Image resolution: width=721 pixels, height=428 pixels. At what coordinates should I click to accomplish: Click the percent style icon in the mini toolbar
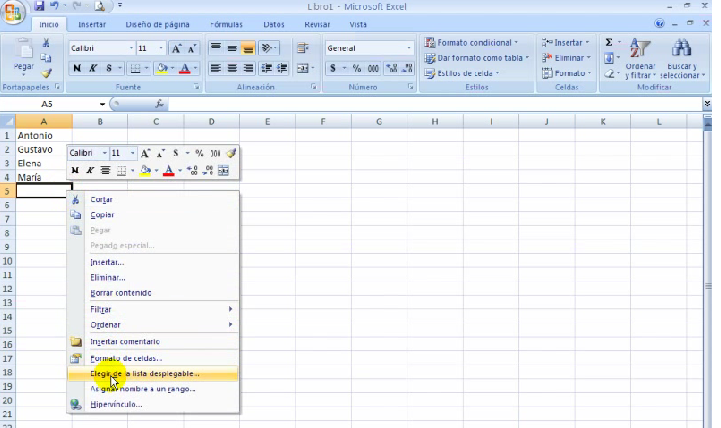pos(199,153)
